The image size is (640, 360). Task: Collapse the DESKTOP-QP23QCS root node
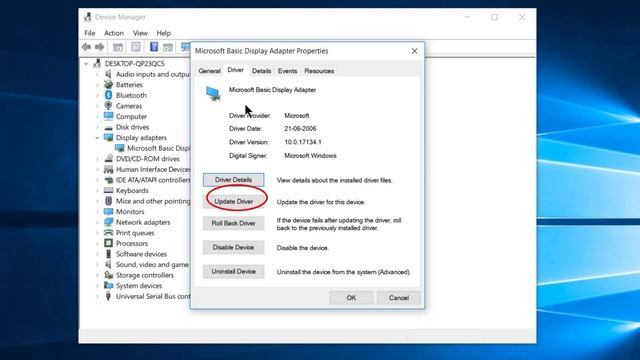pyautogui.click(x=86, y=64)
